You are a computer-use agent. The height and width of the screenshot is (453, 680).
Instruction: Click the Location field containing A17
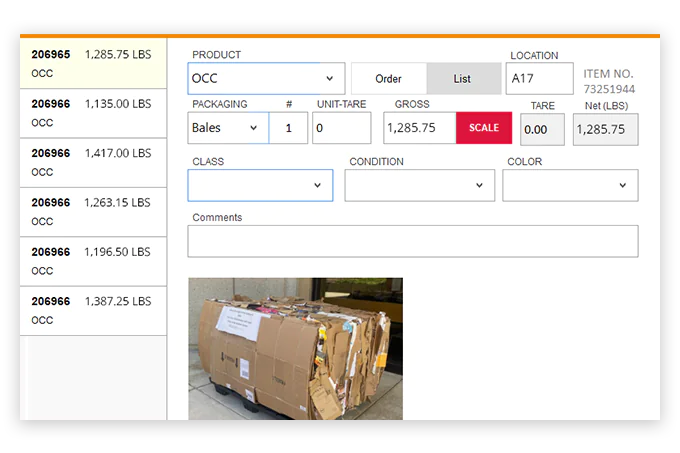[x=539, y=79]
